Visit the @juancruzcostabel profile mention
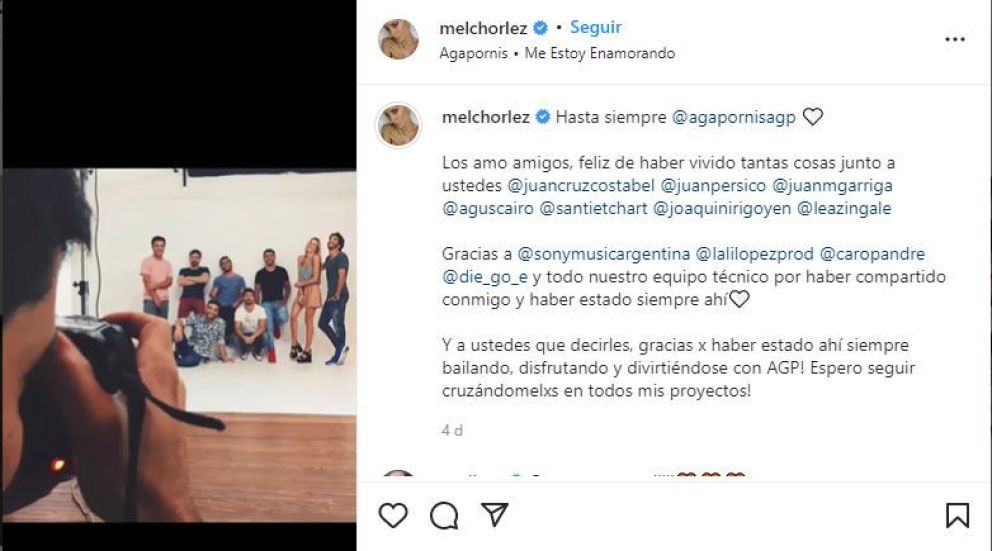 coord(581,186)
